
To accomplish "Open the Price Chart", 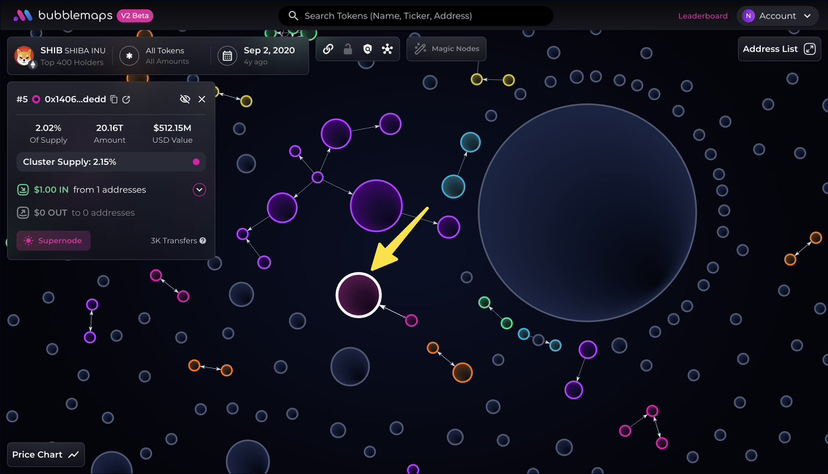I will click(46, 455).
